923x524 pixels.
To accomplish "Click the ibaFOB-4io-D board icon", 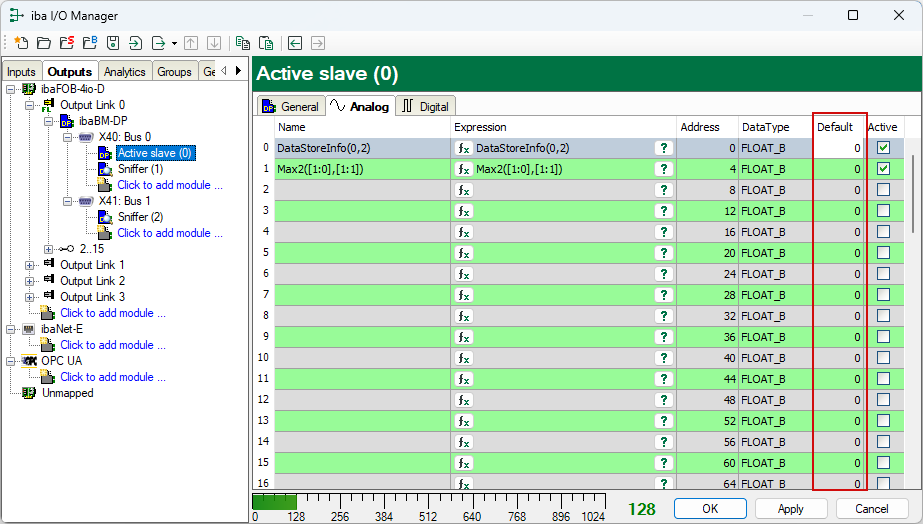I will coord(29,89).
